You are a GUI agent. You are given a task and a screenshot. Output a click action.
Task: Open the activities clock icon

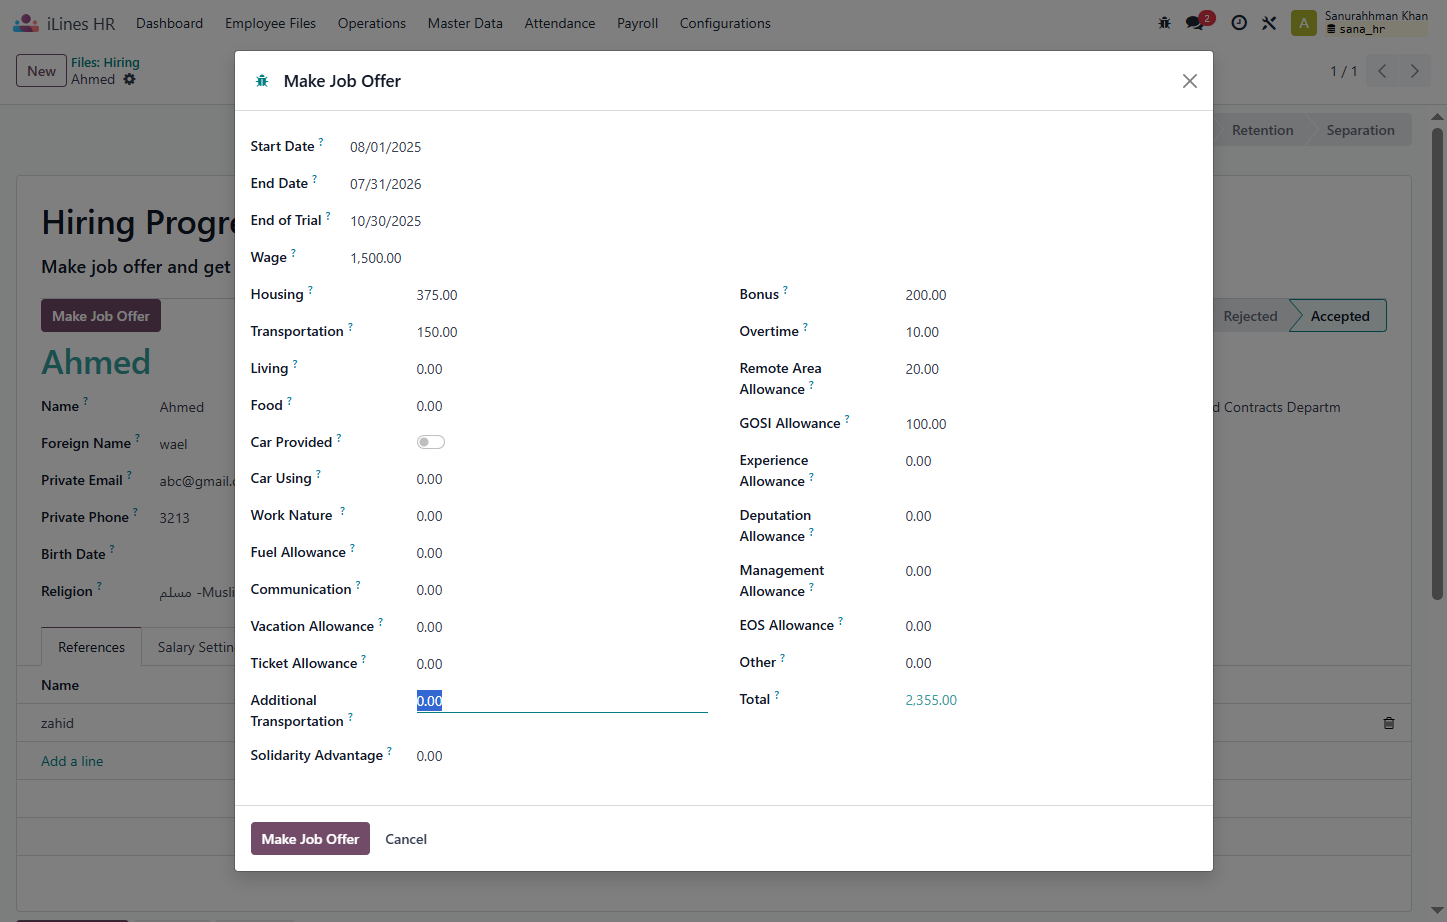click(1239, 23)
